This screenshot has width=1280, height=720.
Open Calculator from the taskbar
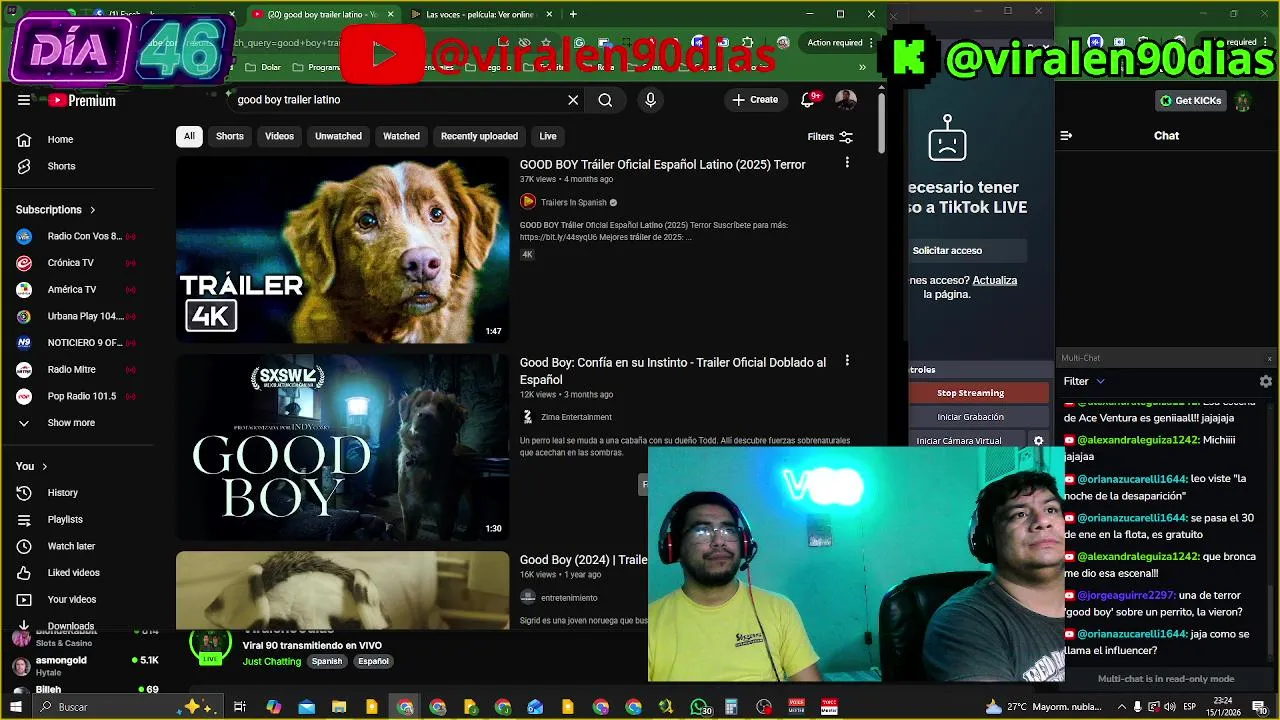tap(731, 707)
